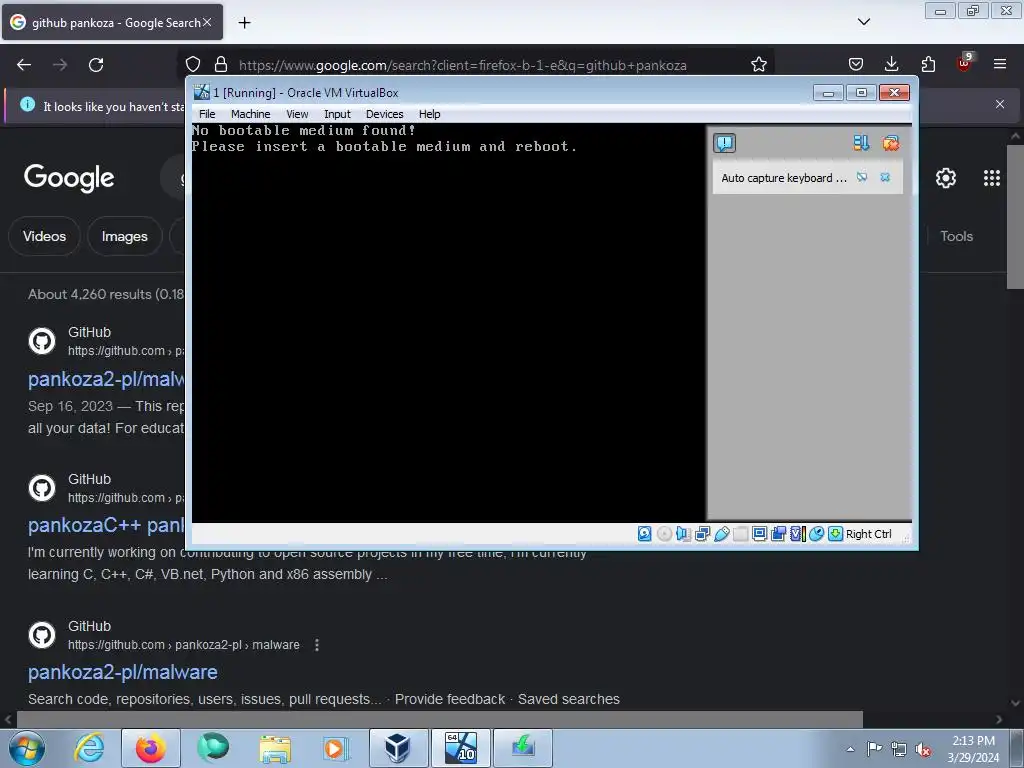Viewport: 1024px width, 768px height.
Task: Launch Internet Explorer from the taskbar
Action: pos(89,748)
